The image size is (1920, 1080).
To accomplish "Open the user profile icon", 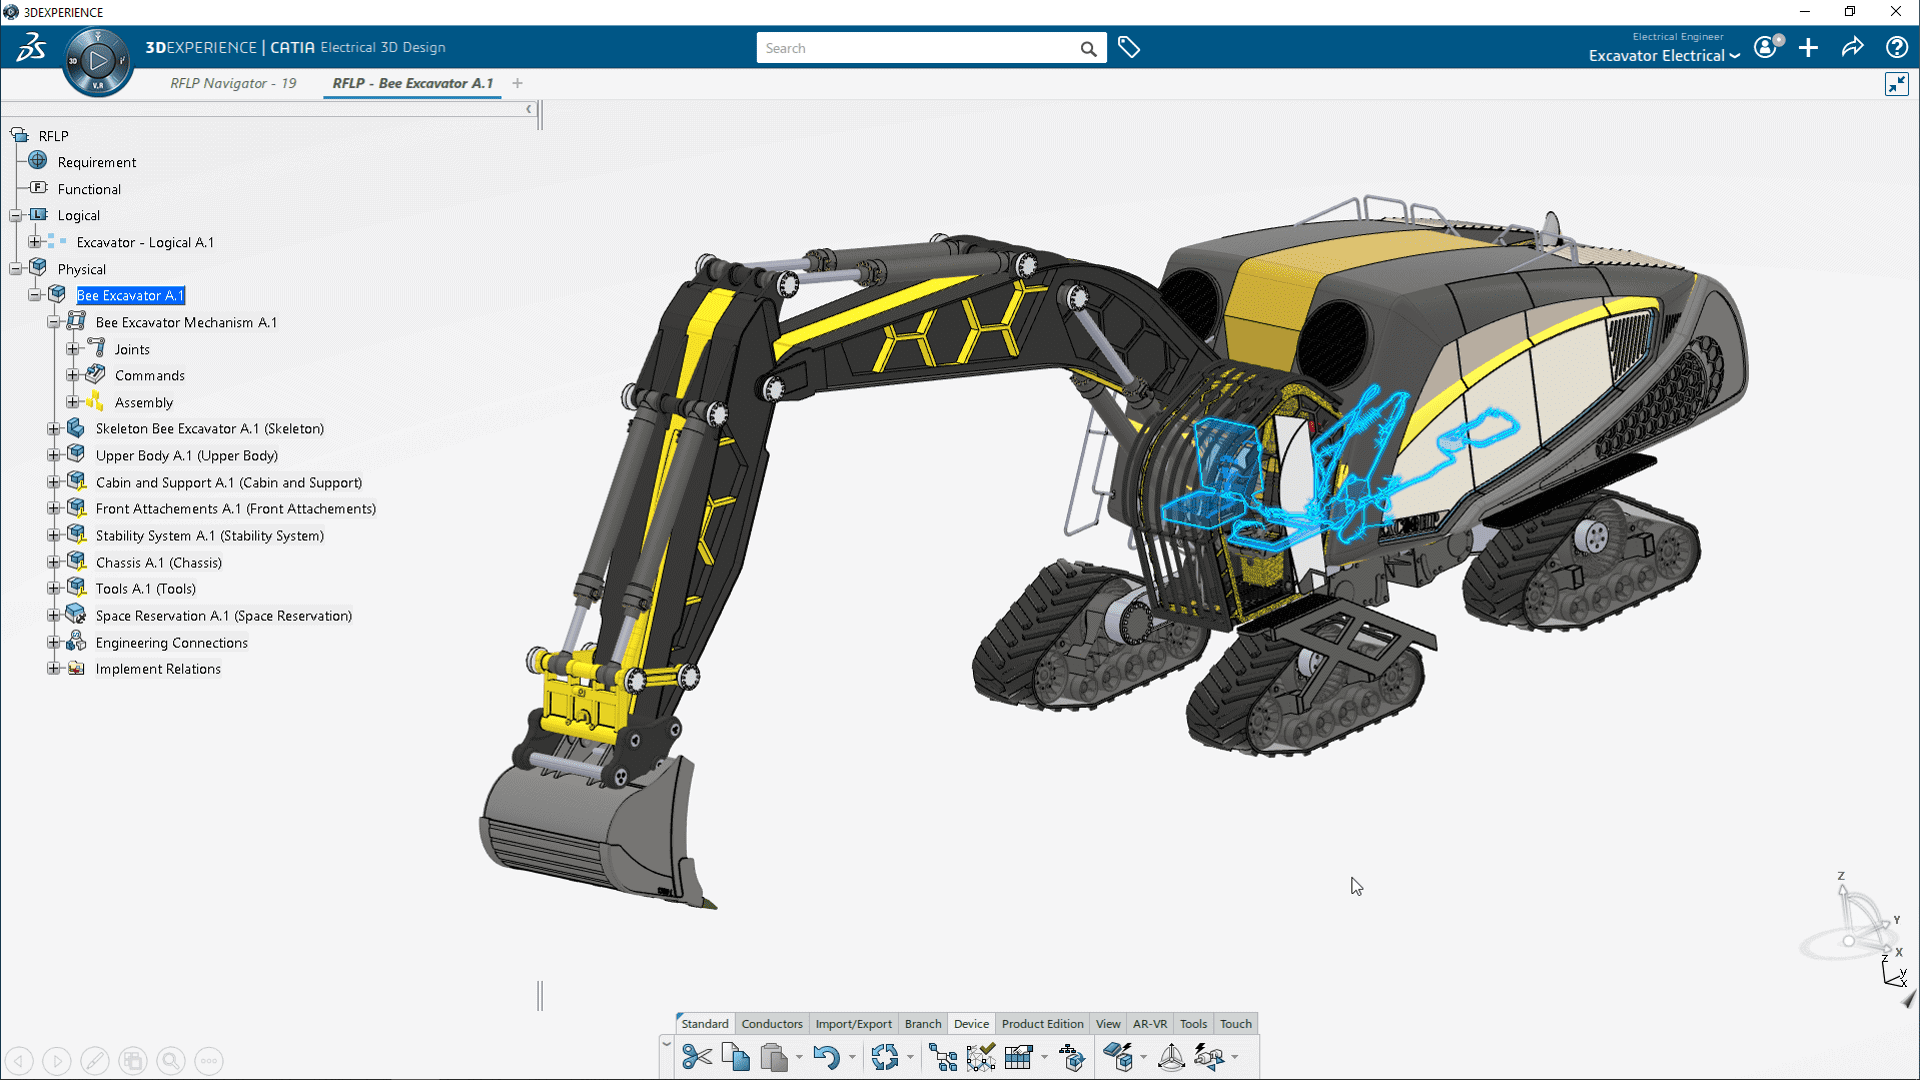I will click(x=1767, y=47).
